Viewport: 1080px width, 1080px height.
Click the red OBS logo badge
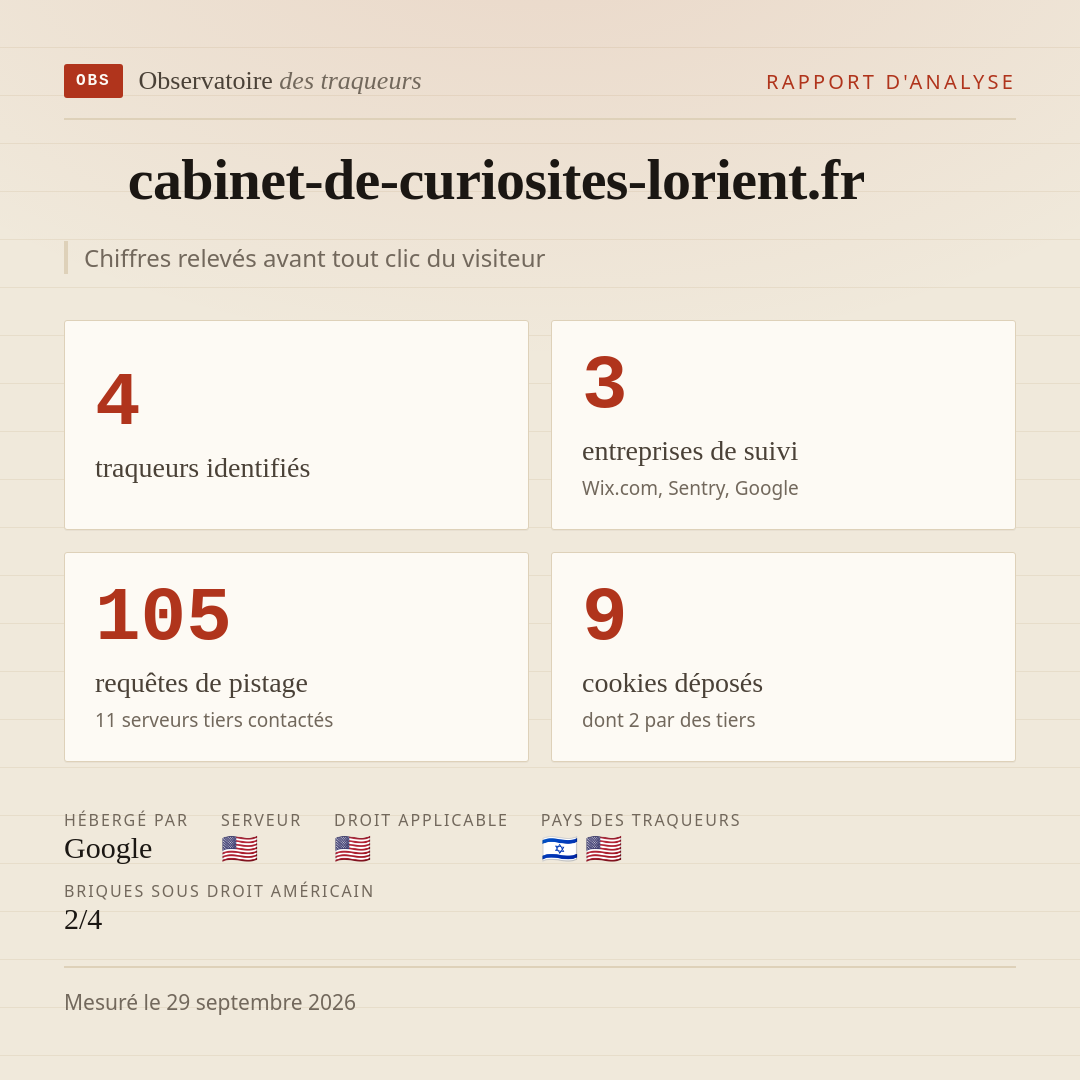94,81
